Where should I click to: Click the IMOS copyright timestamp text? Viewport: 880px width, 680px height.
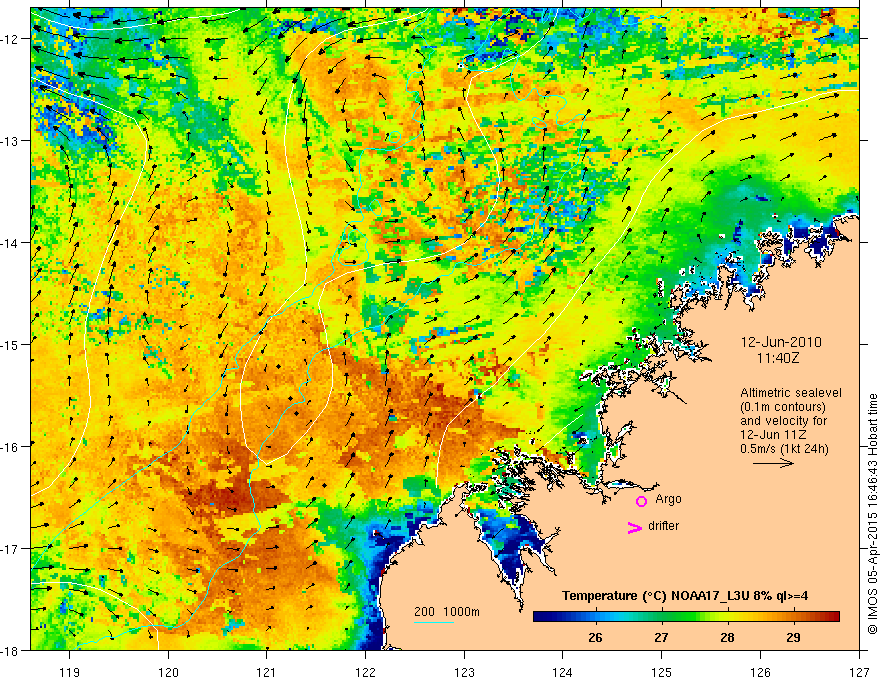pyautogui.click(x=873, y=514)
